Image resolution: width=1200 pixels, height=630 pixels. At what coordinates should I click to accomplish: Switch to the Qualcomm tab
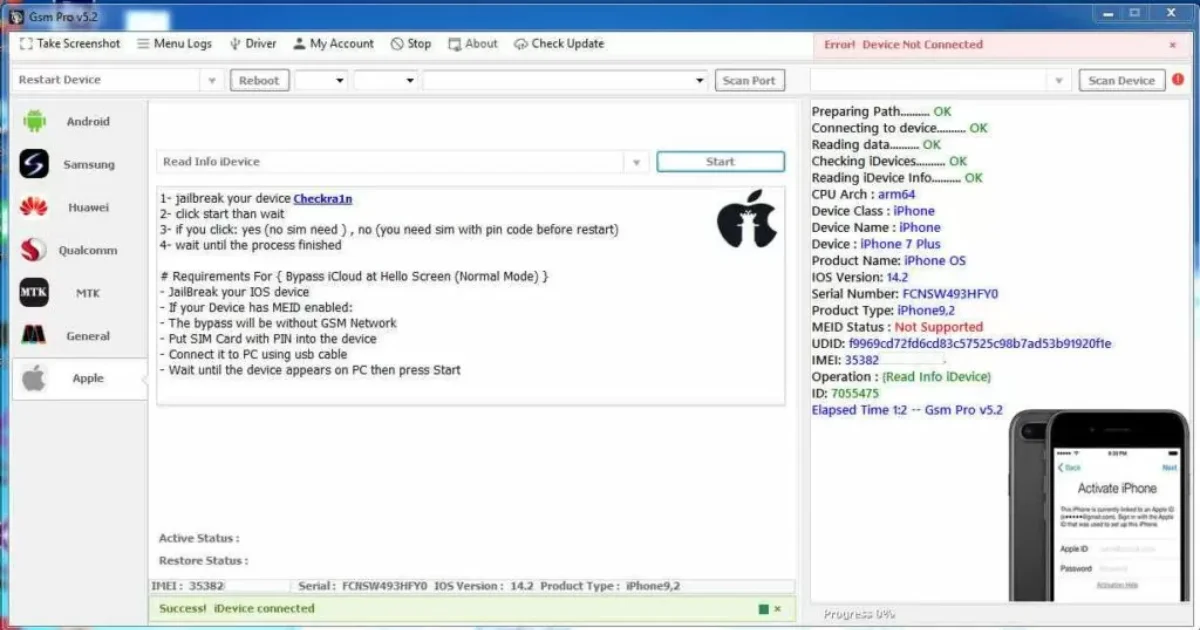[88, 250]
